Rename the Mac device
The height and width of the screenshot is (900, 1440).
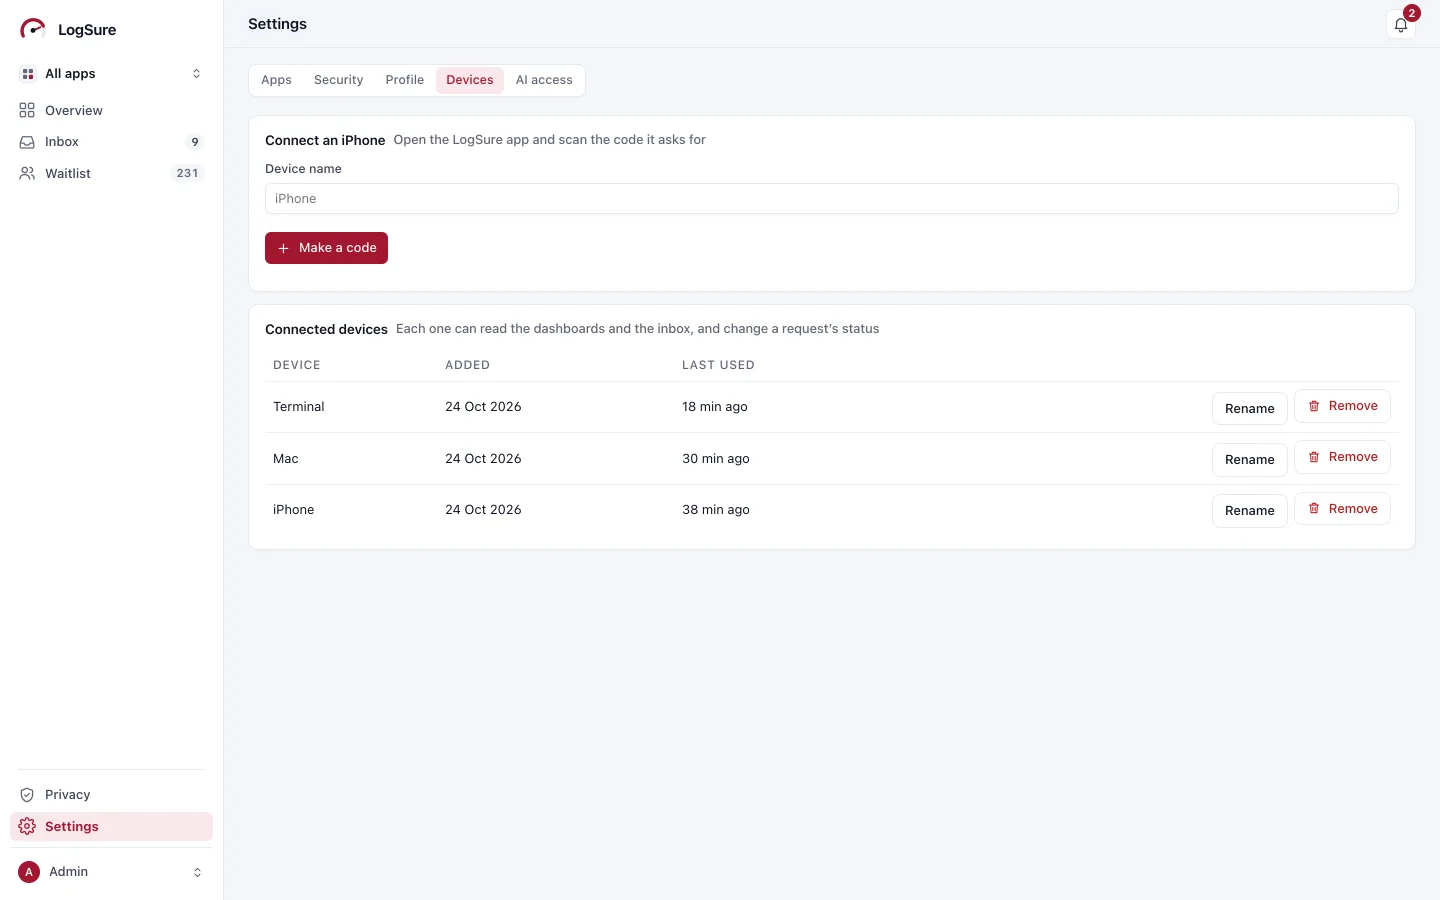coord(1249,459)
